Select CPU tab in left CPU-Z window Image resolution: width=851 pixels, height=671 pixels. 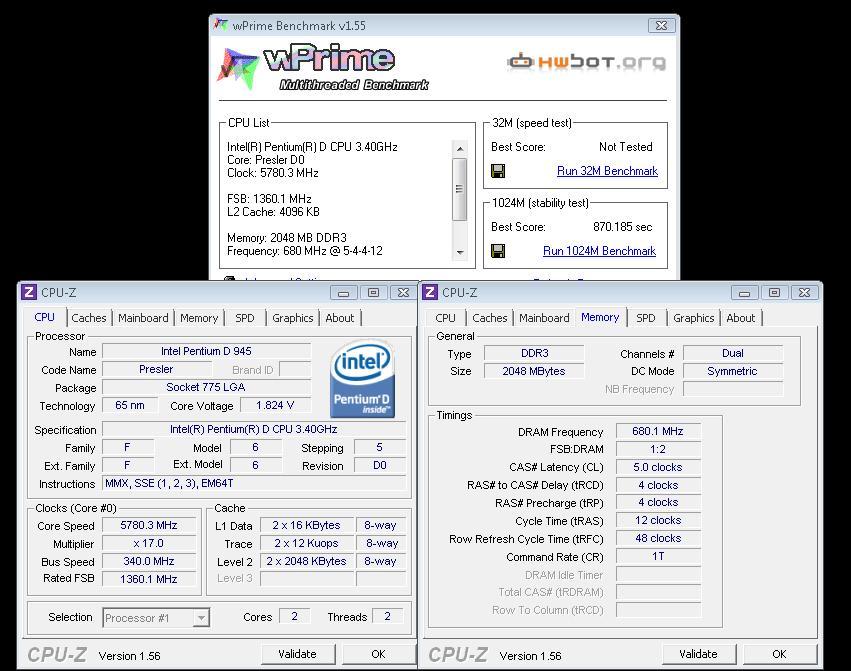click(x=45, y=317)
